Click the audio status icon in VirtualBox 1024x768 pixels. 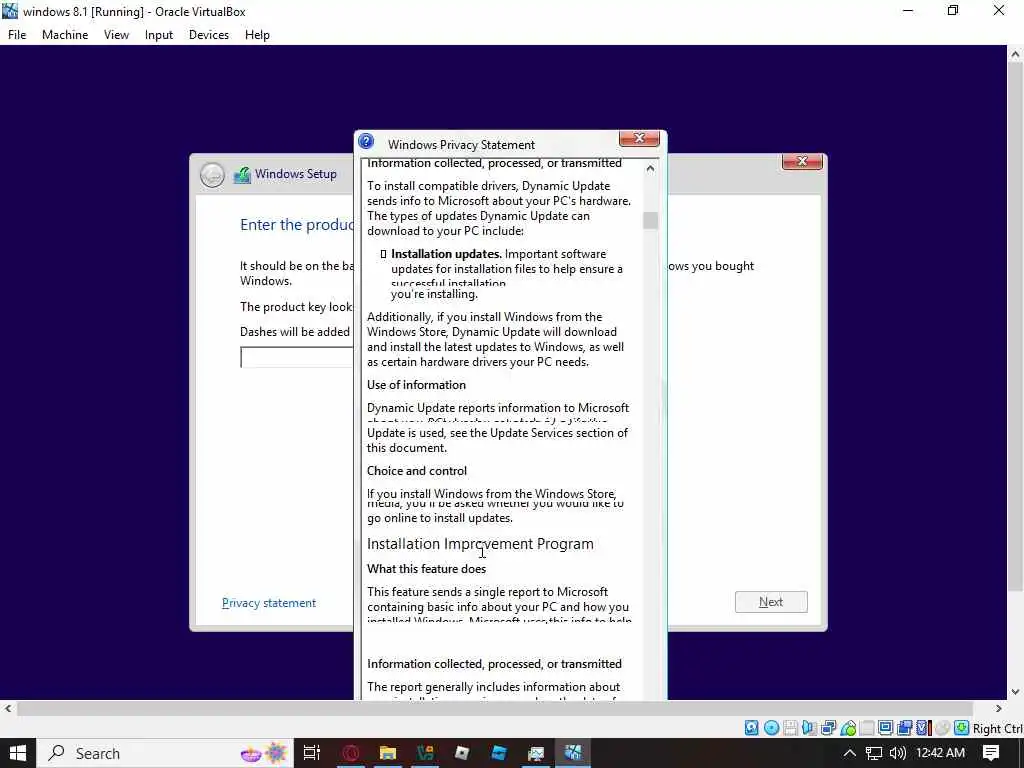810,728
